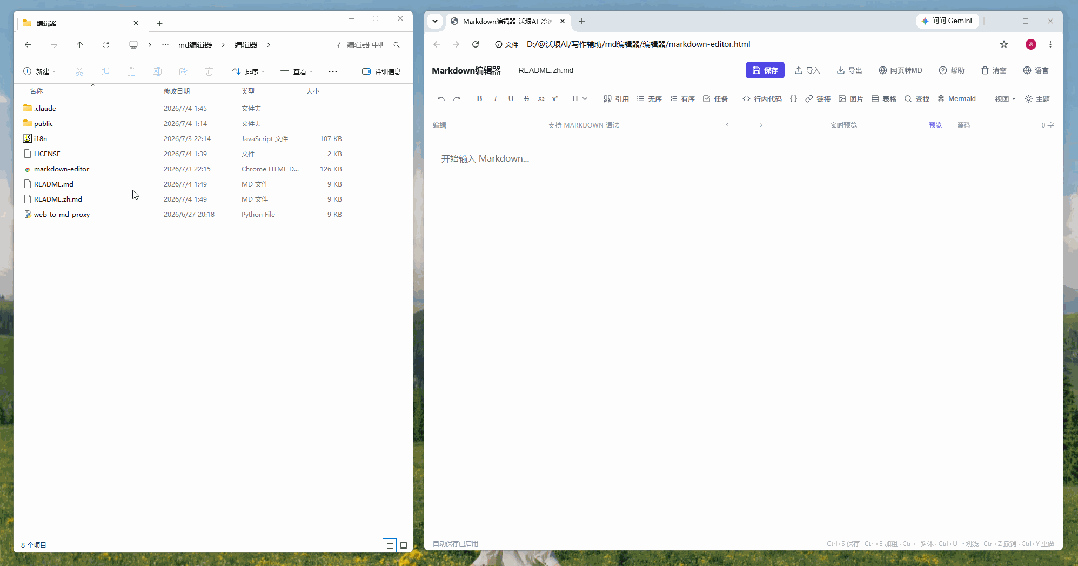Image resolution: width=1078 pixels, height=566 pixels.
Task: Add a new File Explorer tab
Action: (x=160, y=23)
